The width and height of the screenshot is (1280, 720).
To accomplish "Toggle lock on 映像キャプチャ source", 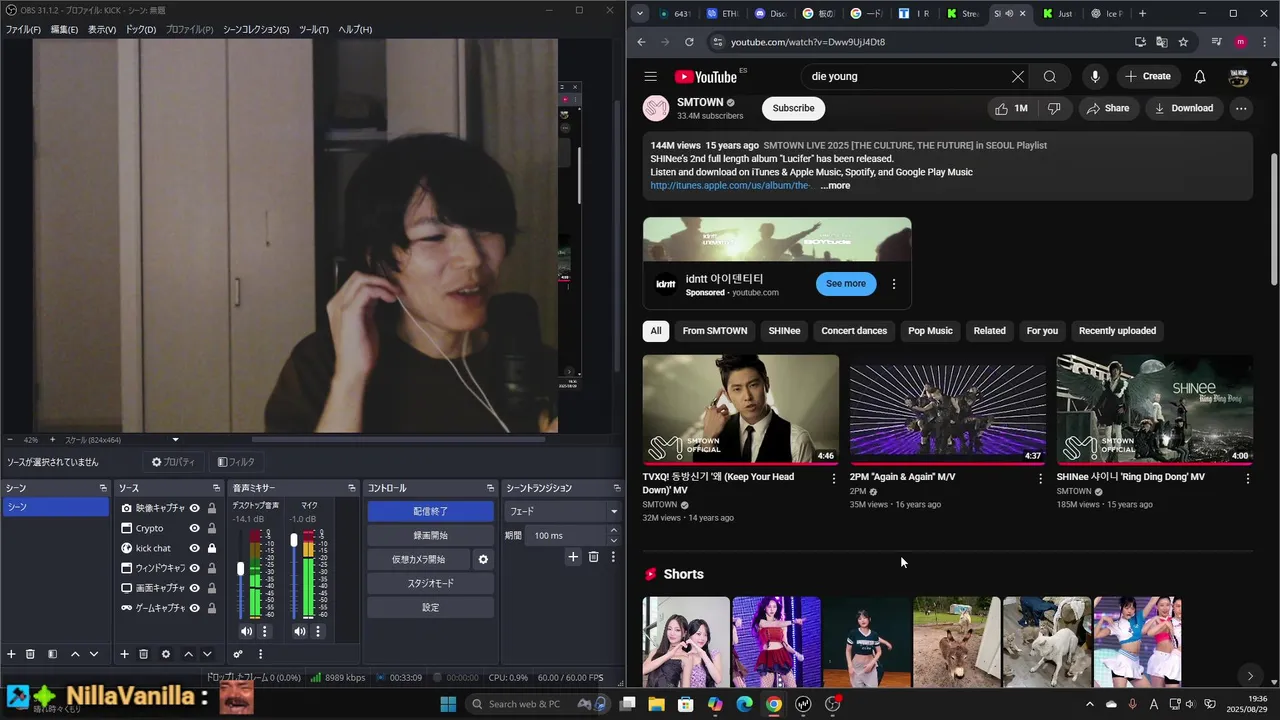I will [x=212, y=508].
